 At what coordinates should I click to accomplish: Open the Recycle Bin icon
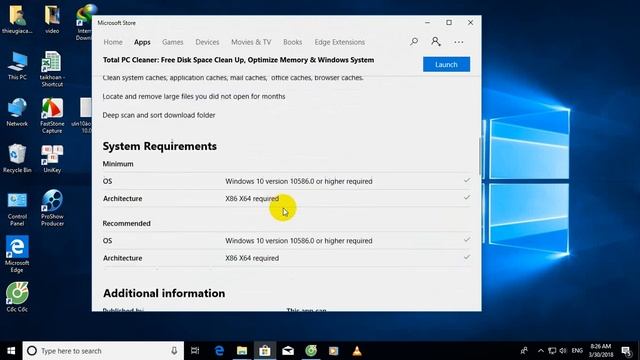[17, 159]
